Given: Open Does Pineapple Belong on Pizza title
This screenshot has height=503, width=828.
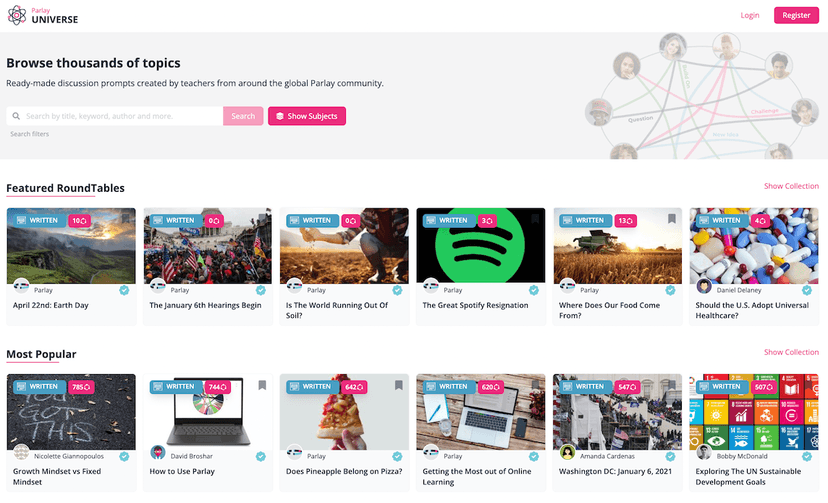Looking at the screenshot, I should coord(344,471).
